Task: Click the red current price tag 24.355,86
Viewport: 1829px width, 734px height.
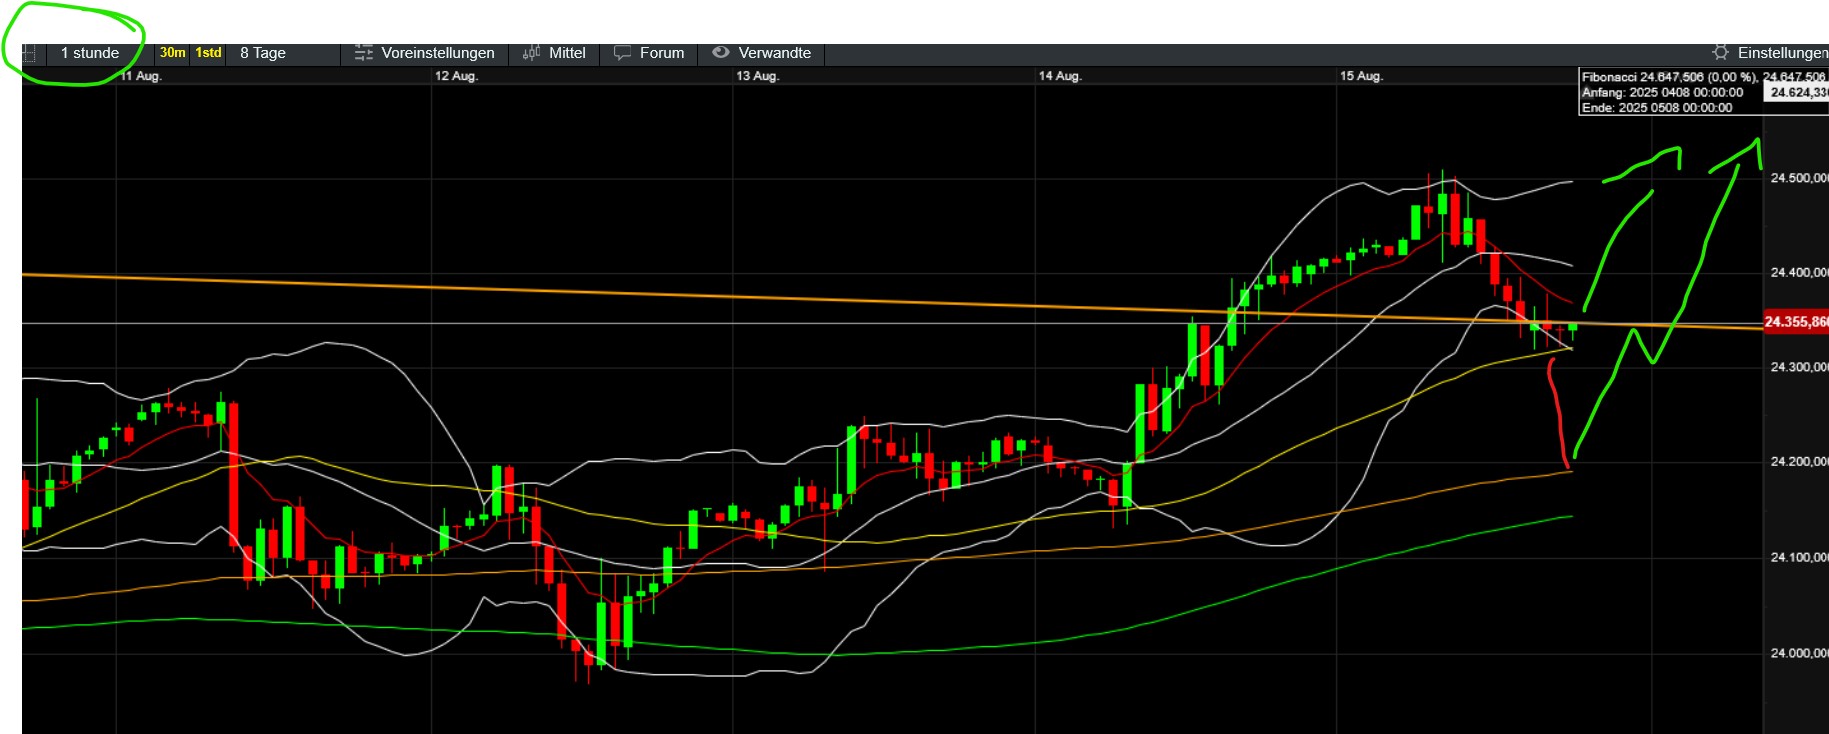Action: click(1796, 322)
